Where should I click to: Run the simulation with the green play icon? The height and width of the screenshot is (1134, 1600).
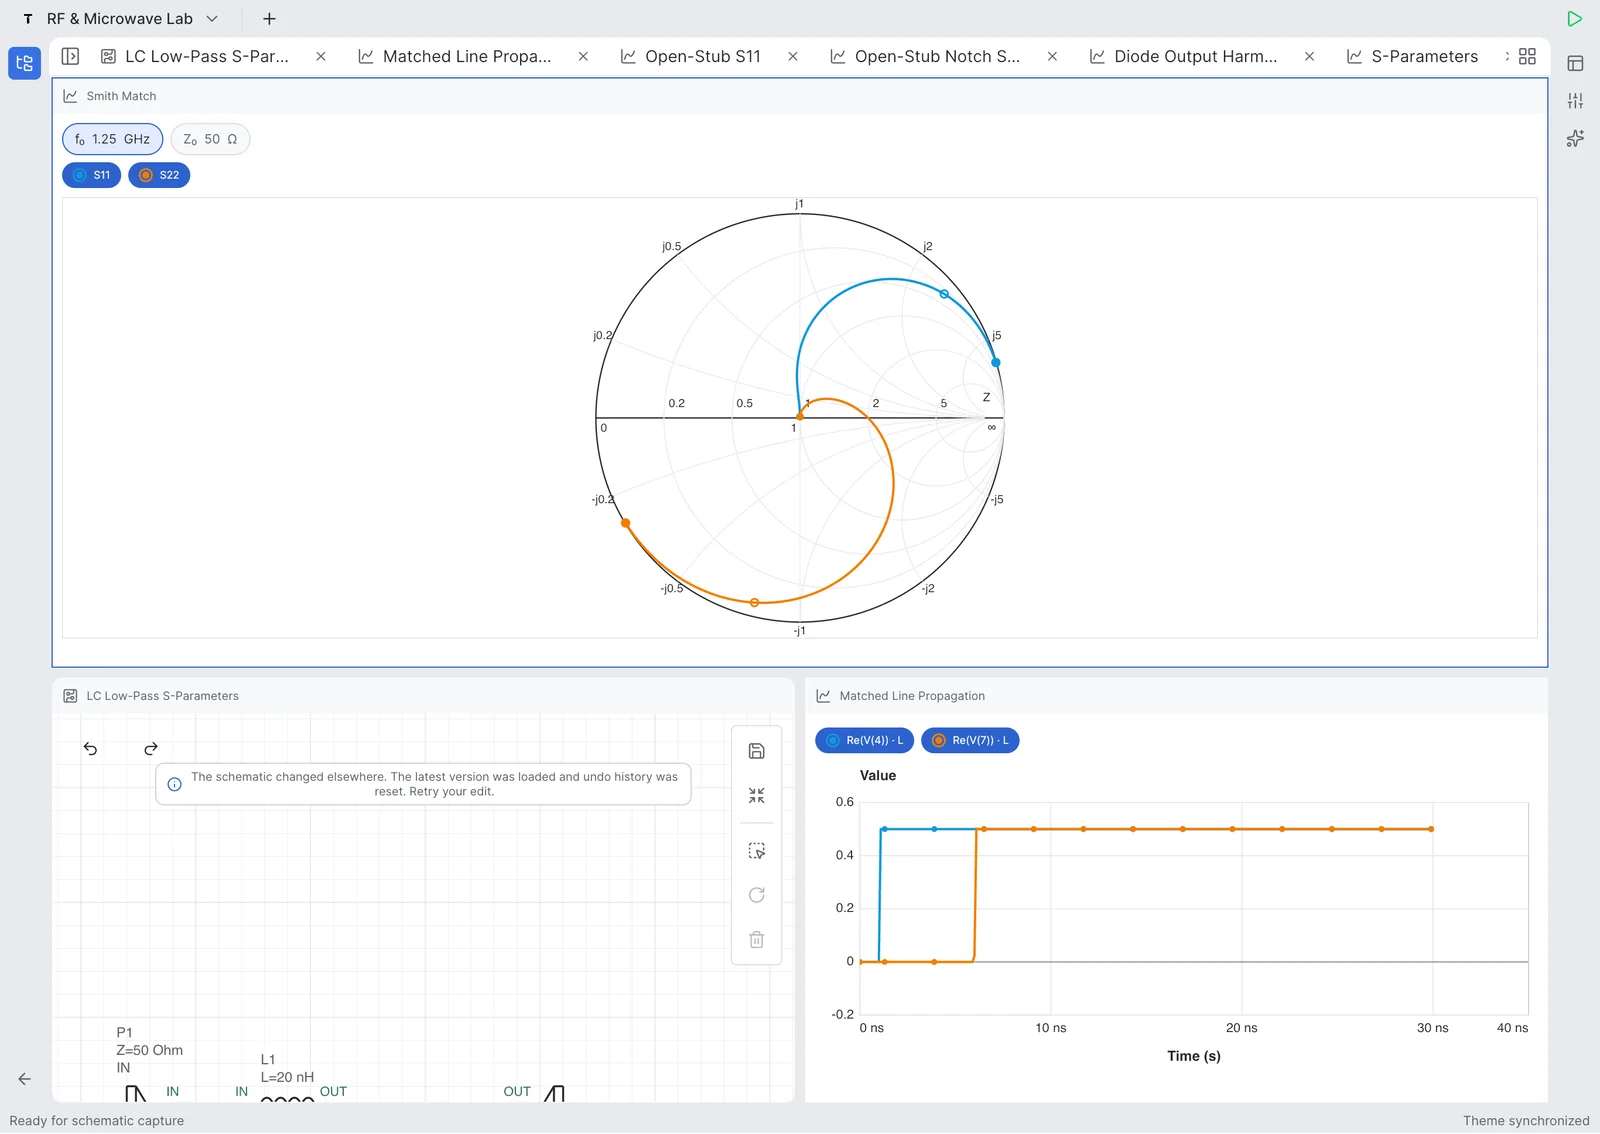[1575, 19]
